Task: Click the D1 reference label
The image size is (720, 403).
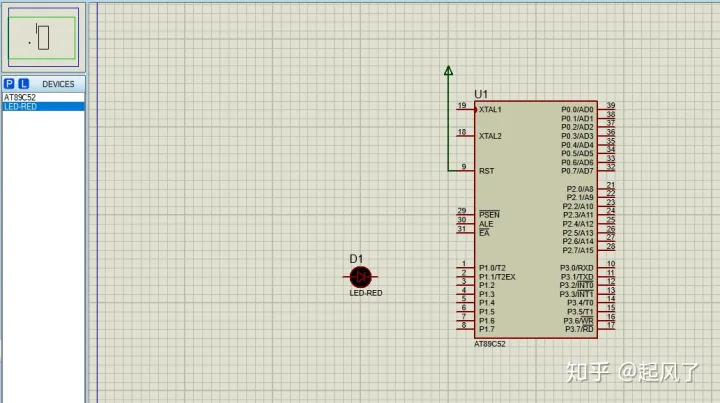Action: [x=356, y=259]
